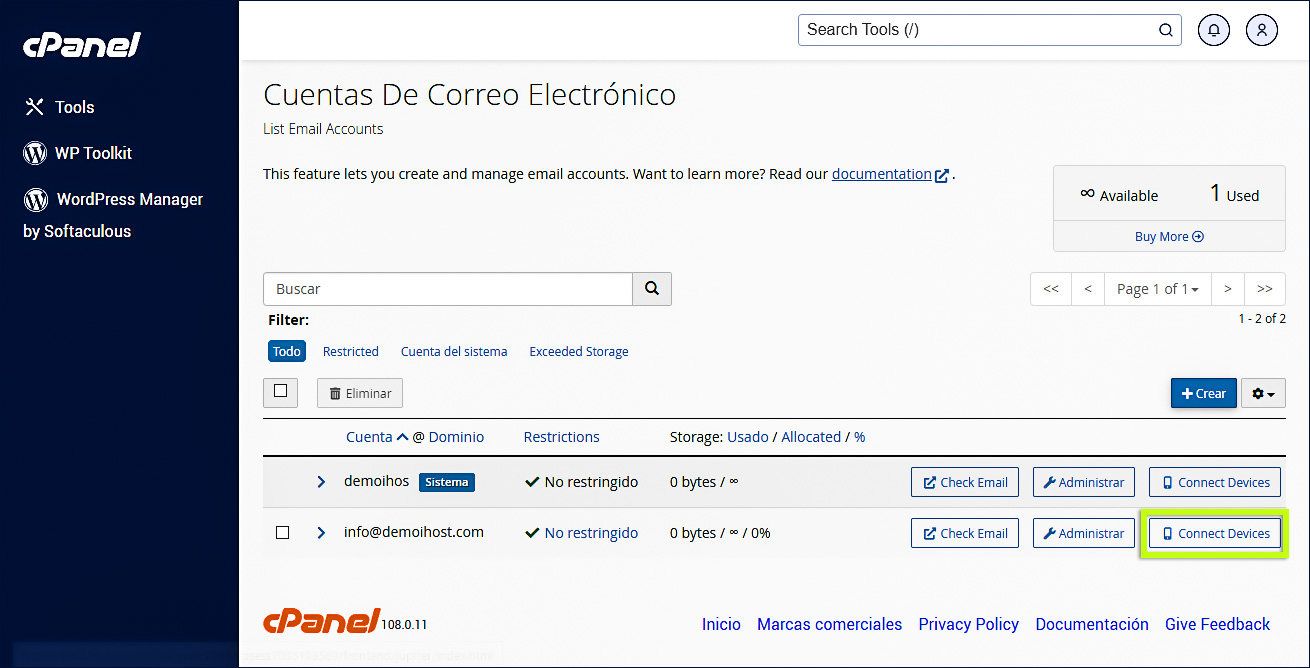Click the cPanel logo in sidebar
Image resolution: width=1310 pixels, height=668 pixels.
coord(81,44)
